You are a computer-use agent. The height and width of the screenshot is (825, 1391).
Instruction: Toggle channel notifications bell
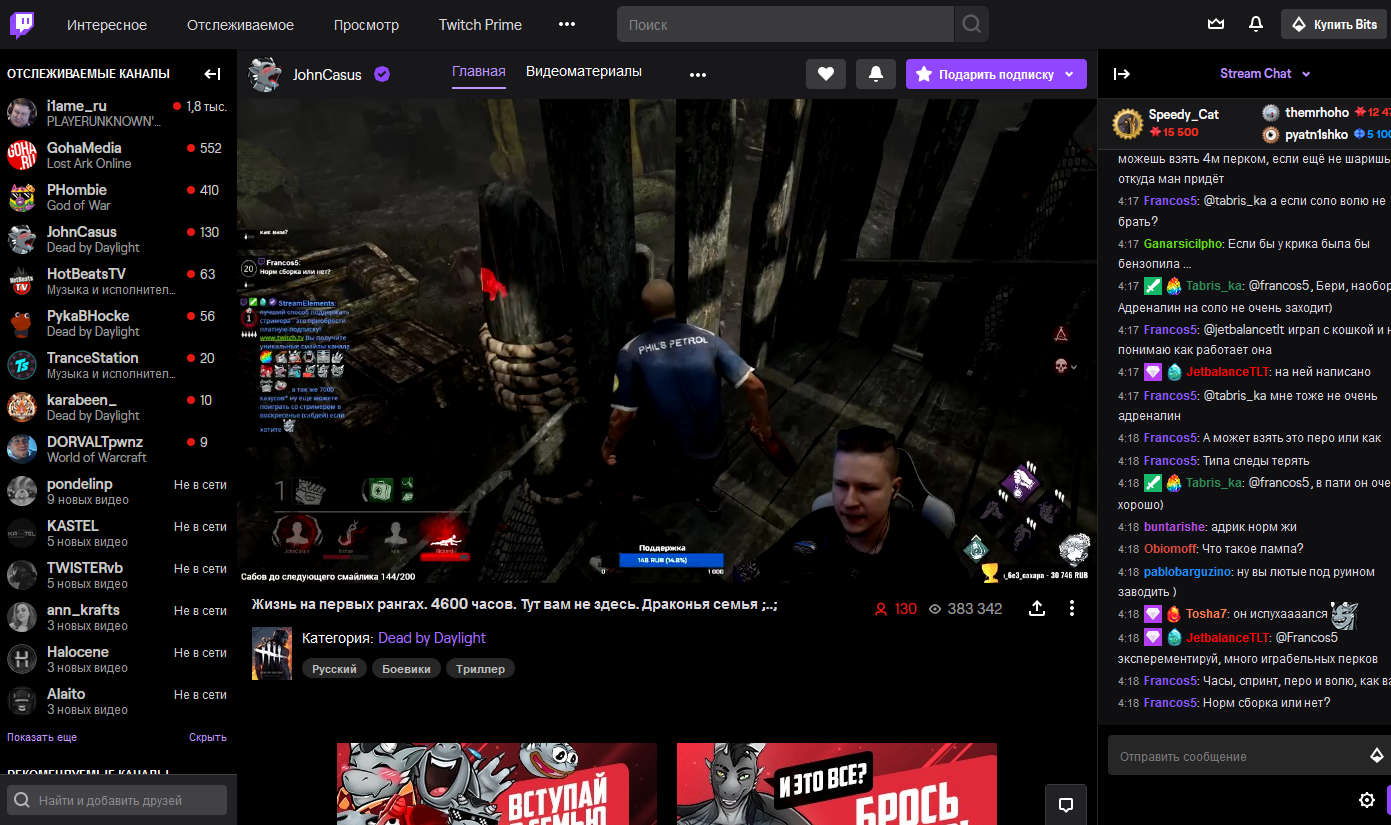point(876,74)
